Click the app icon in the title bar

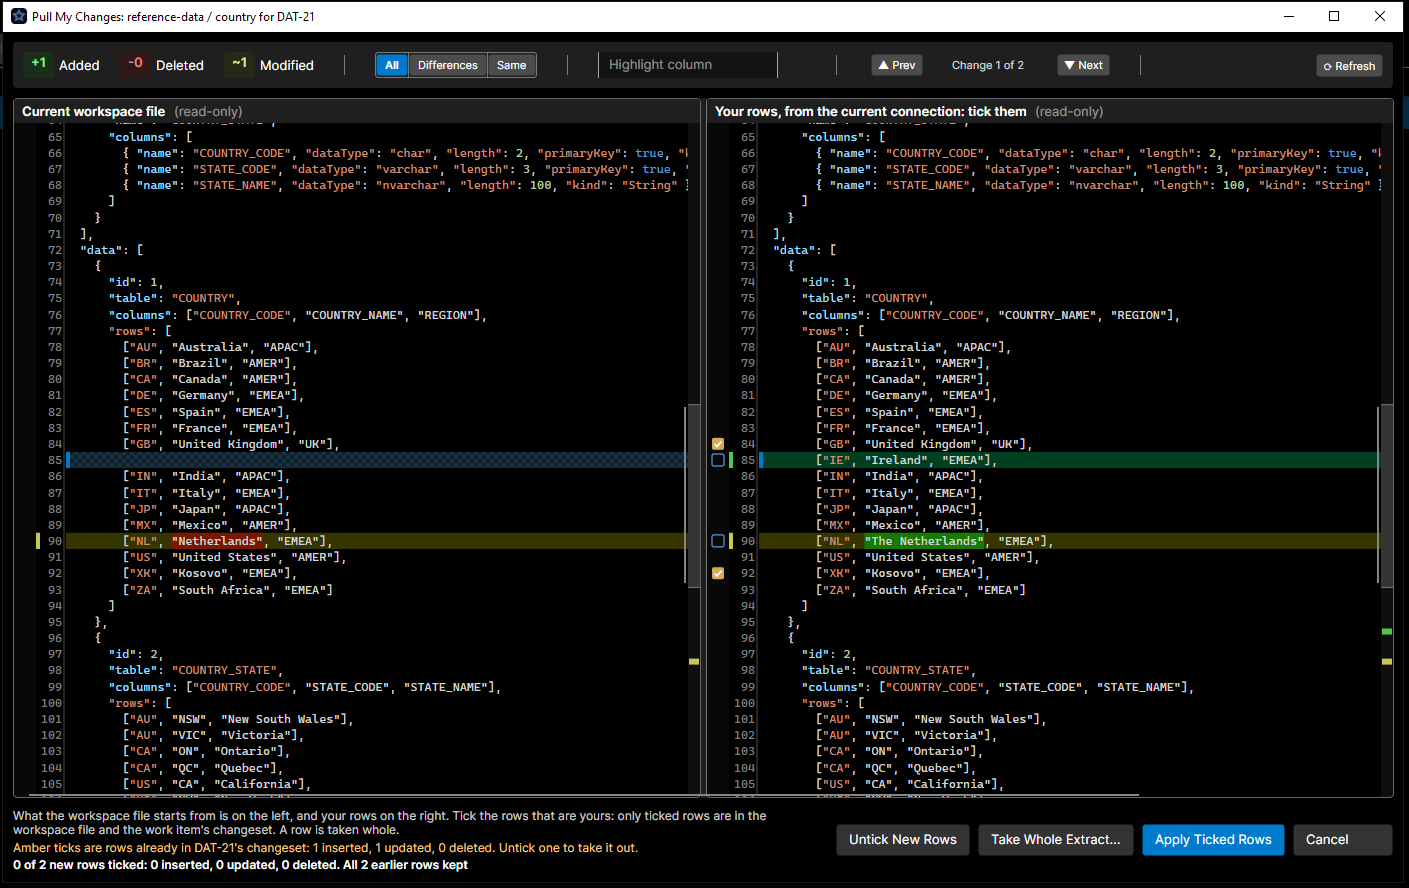click(18, 16)
